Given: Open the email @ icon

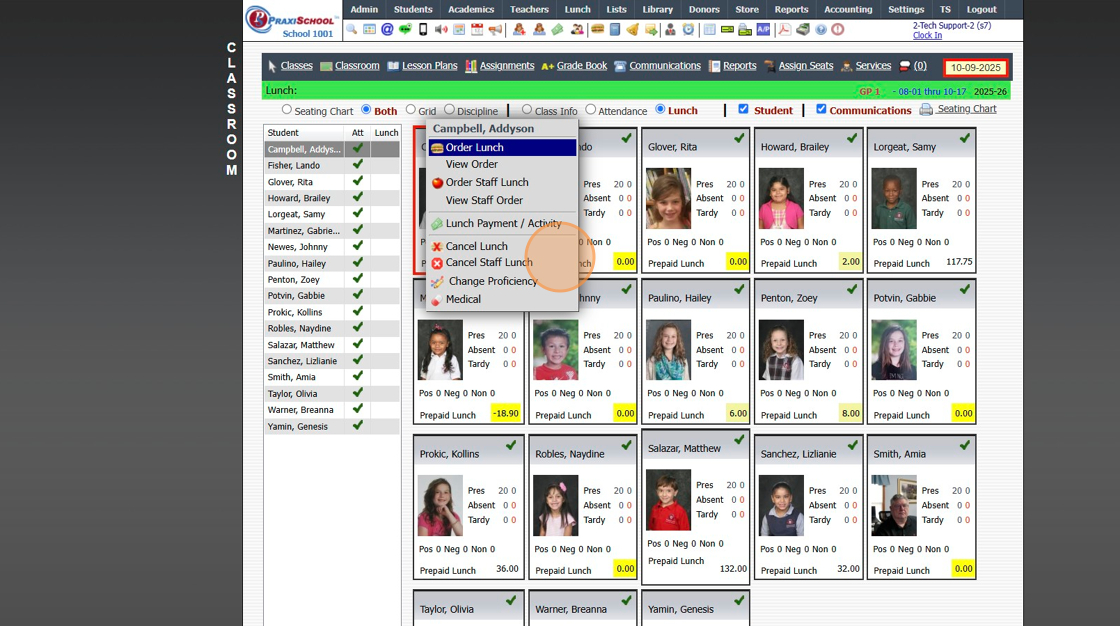Looking at the screenshot, I should pyautogui.click(x=387, y=29).
